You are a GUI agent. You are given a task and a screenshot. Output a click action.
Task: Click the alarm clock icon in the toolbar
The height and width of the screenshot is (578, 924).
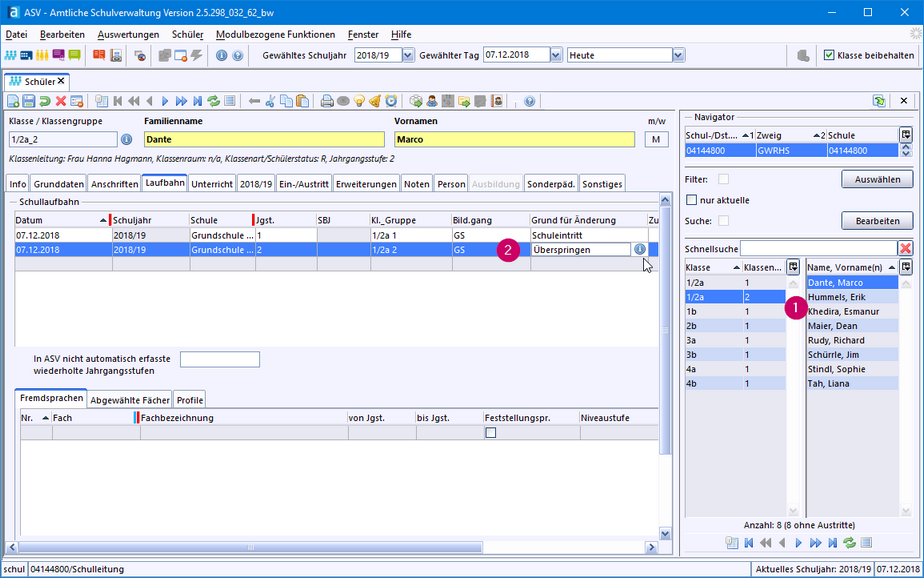point(391,101)
